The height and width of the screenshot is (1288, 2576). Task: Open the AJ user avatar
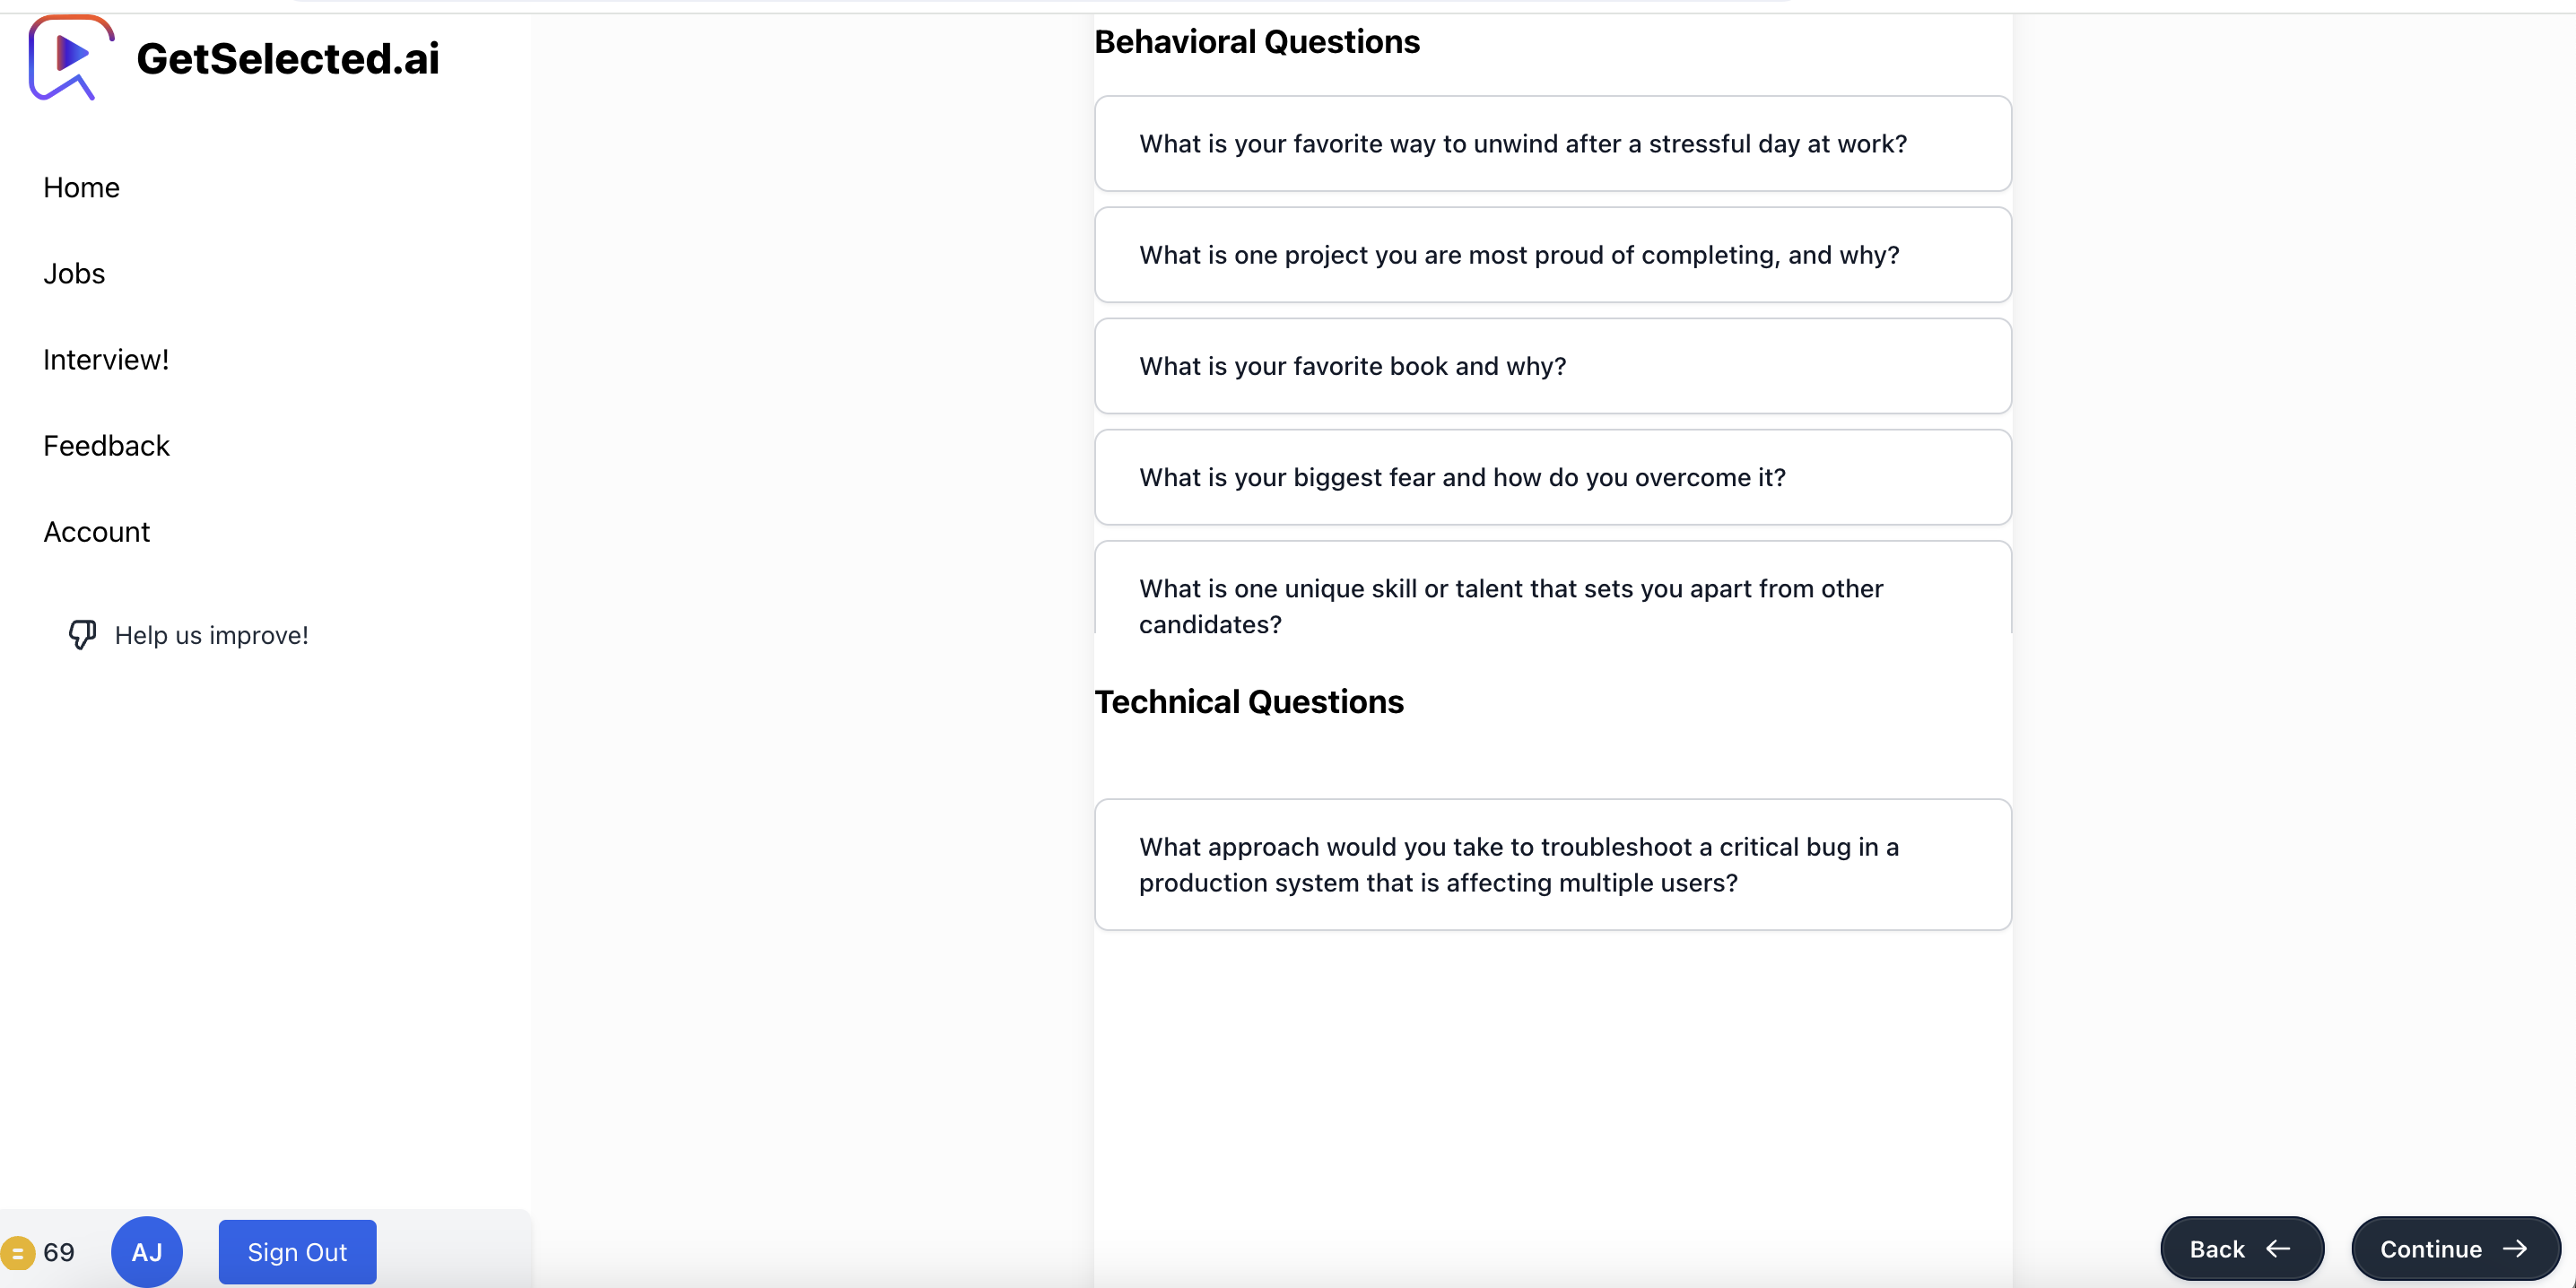(147, 1252)
